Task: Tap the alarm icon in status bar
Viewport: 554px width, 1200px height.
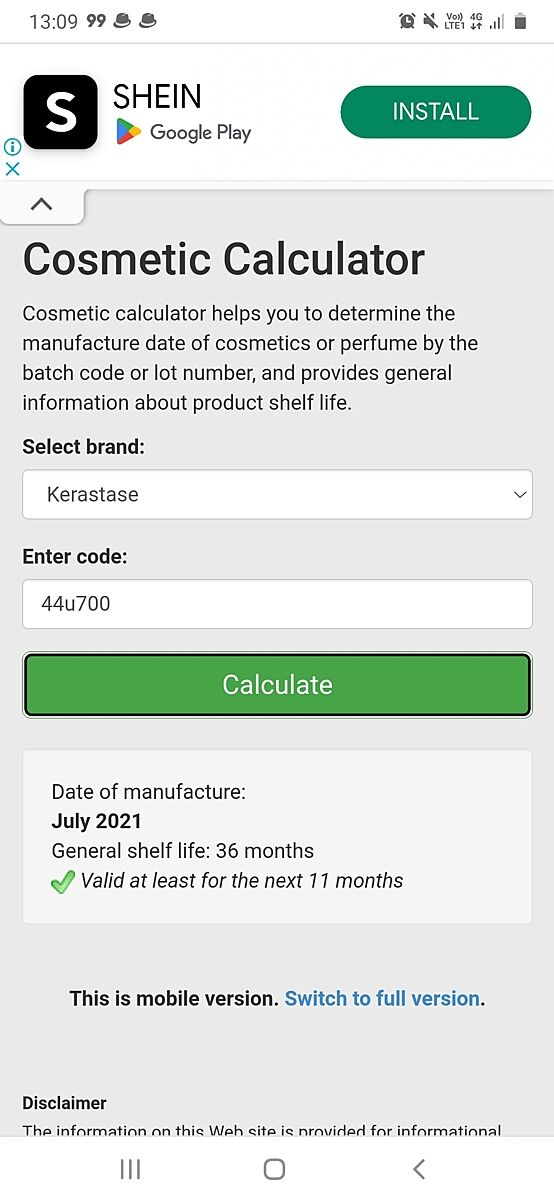Action: coord(407,21)
